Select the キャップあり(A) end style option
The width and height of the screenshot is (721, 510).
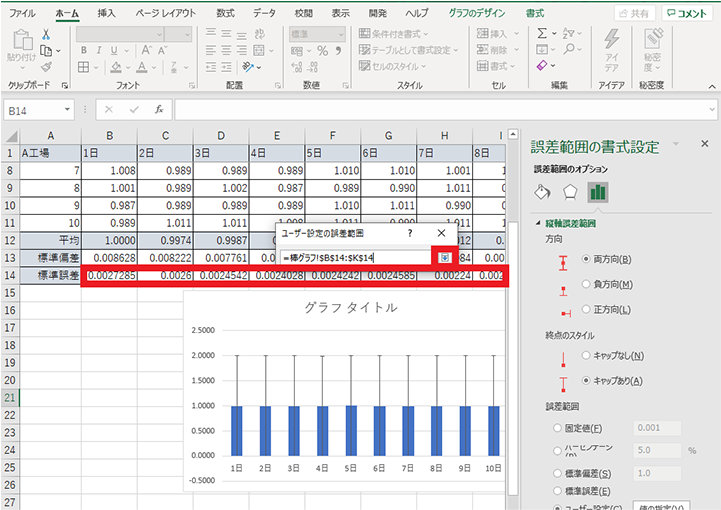(x=586, y=380)
